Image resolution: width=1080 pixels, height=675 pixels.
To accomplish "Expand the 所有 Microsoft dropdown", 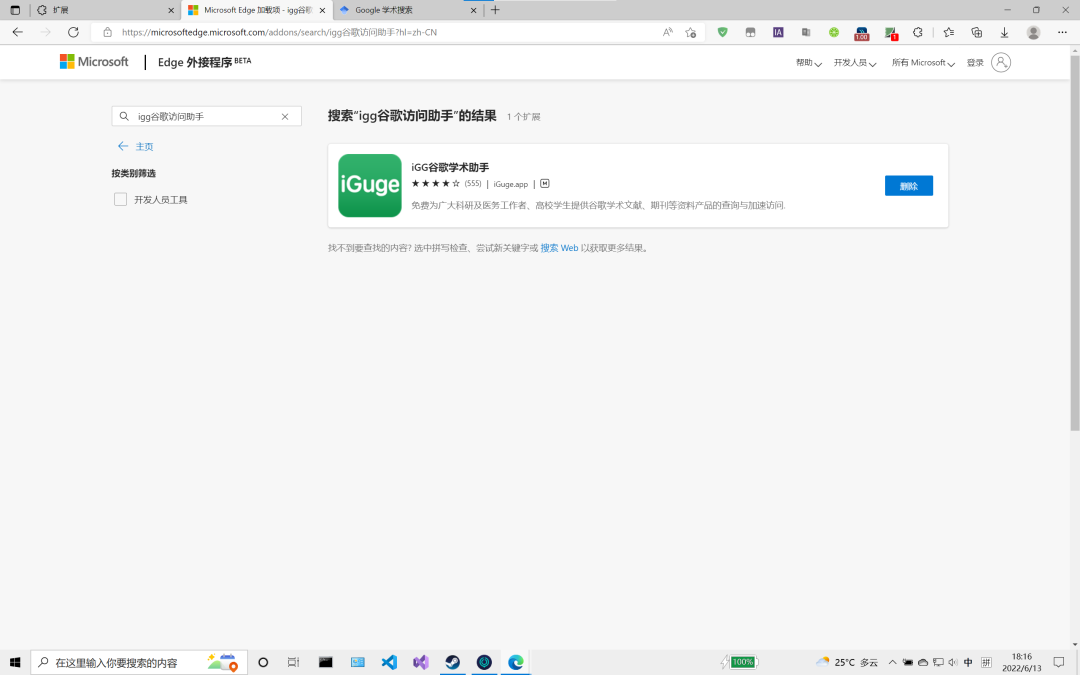I will [x=923, y=63].
